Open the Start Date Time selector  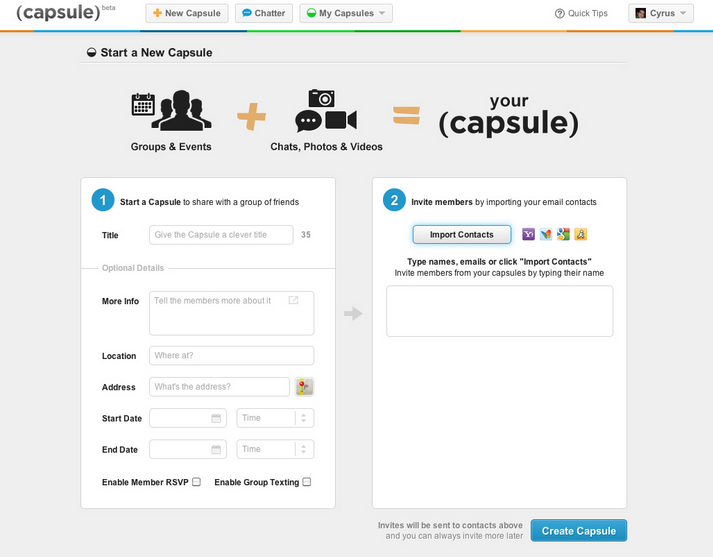click(x=275, y=418)
